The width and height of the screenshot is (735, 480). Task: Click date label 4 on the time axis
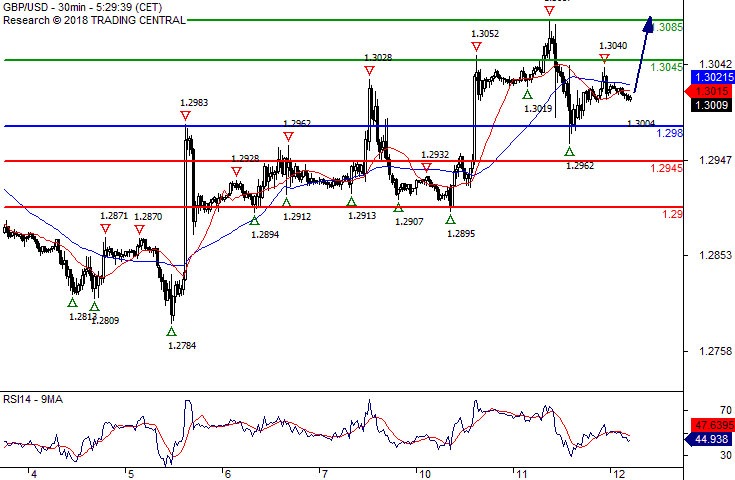pyautogui.click(x=34, y=474)
